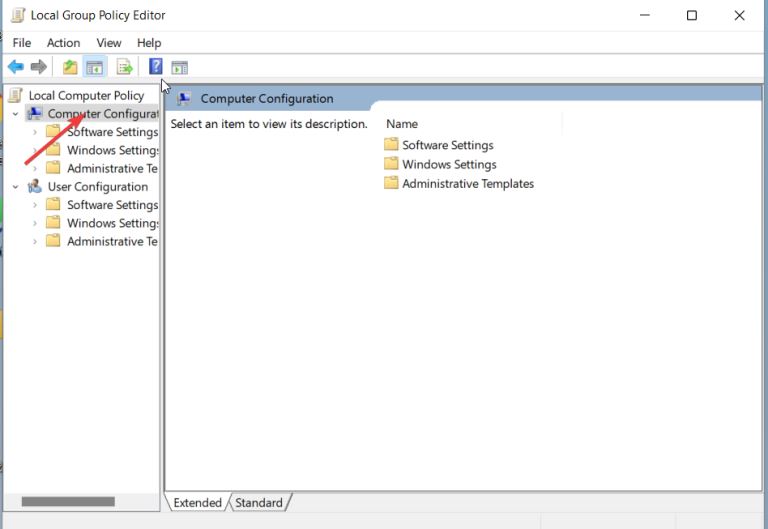Click the Local Group Policy Editor title bar icon
Screen dimensions: 768x529
coord(18,15)
